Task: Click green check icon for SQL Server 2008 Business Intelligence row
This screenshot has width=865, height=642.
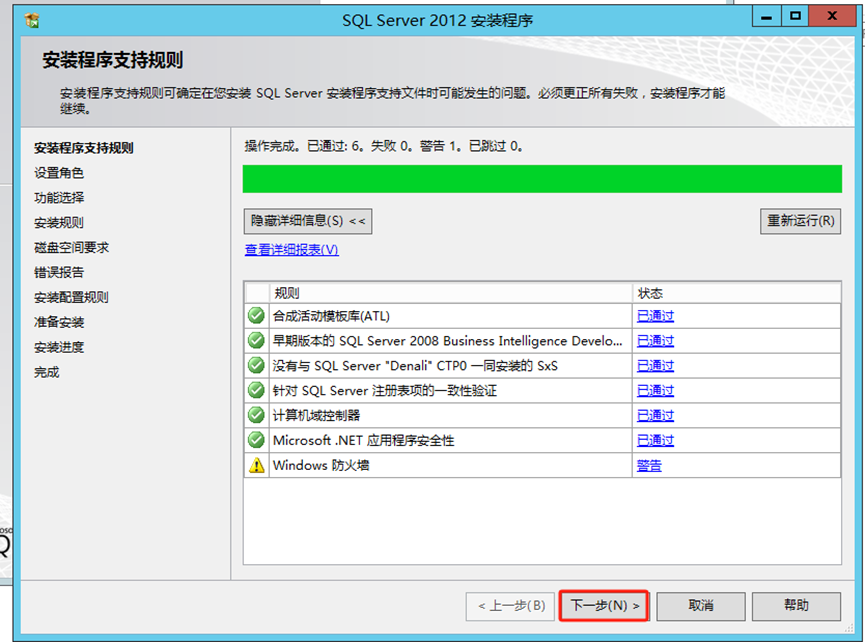Action: click(256, 340)
